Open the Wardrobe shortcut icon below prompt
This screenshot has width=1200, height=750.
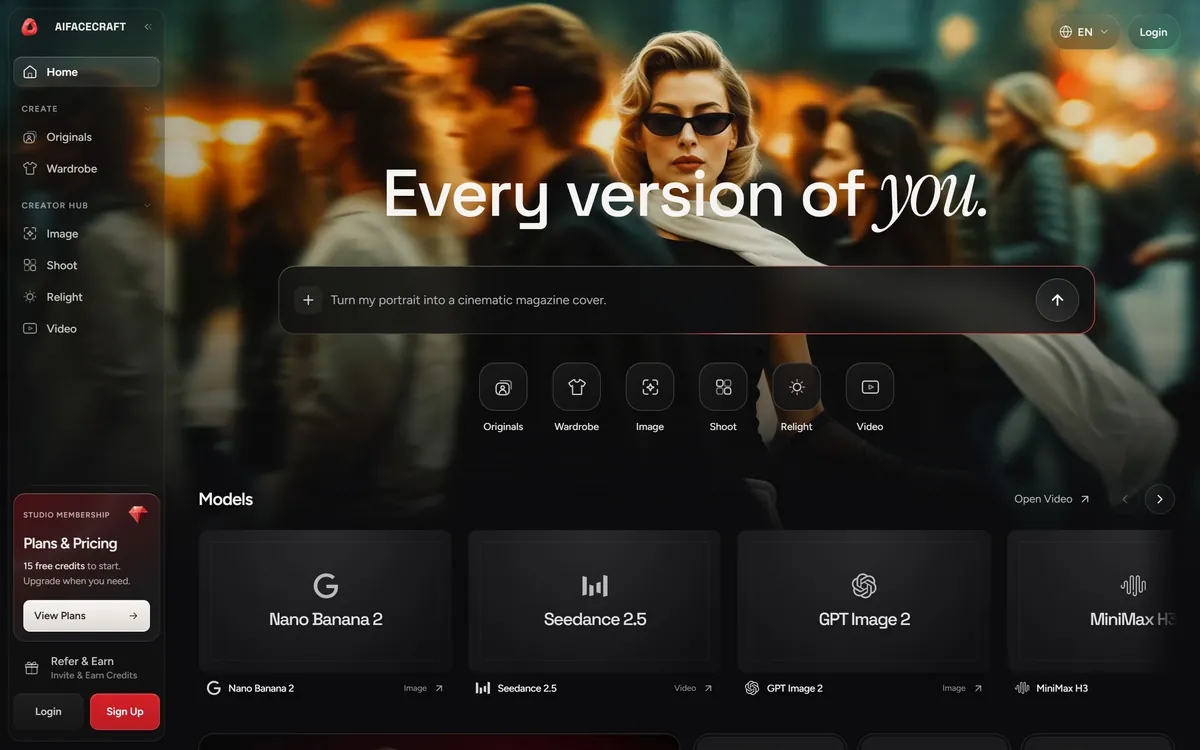[577, 387]
